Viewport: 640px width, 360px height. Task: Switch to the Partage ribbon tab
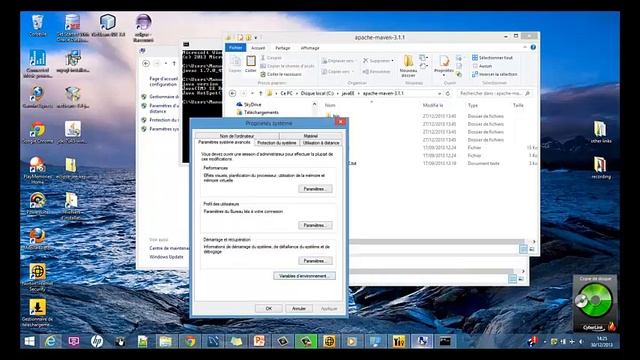[282, 48]
